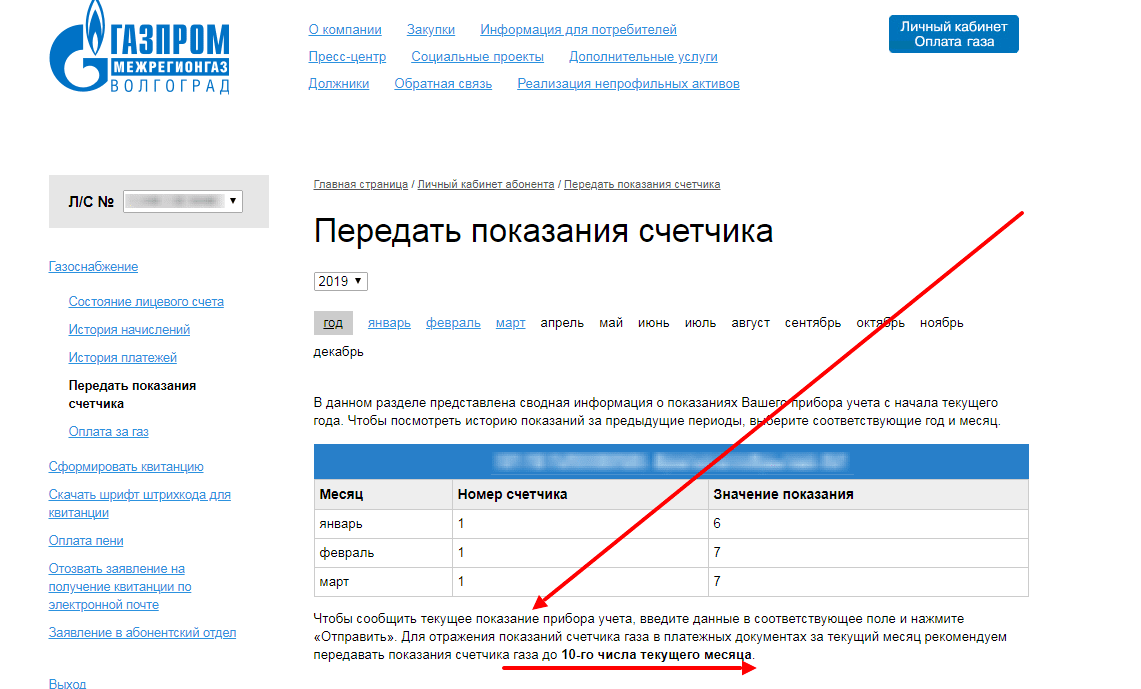This screenshot has width=1141, height=689.
Task: Switch to январь month tab
Action: [389, 323]
